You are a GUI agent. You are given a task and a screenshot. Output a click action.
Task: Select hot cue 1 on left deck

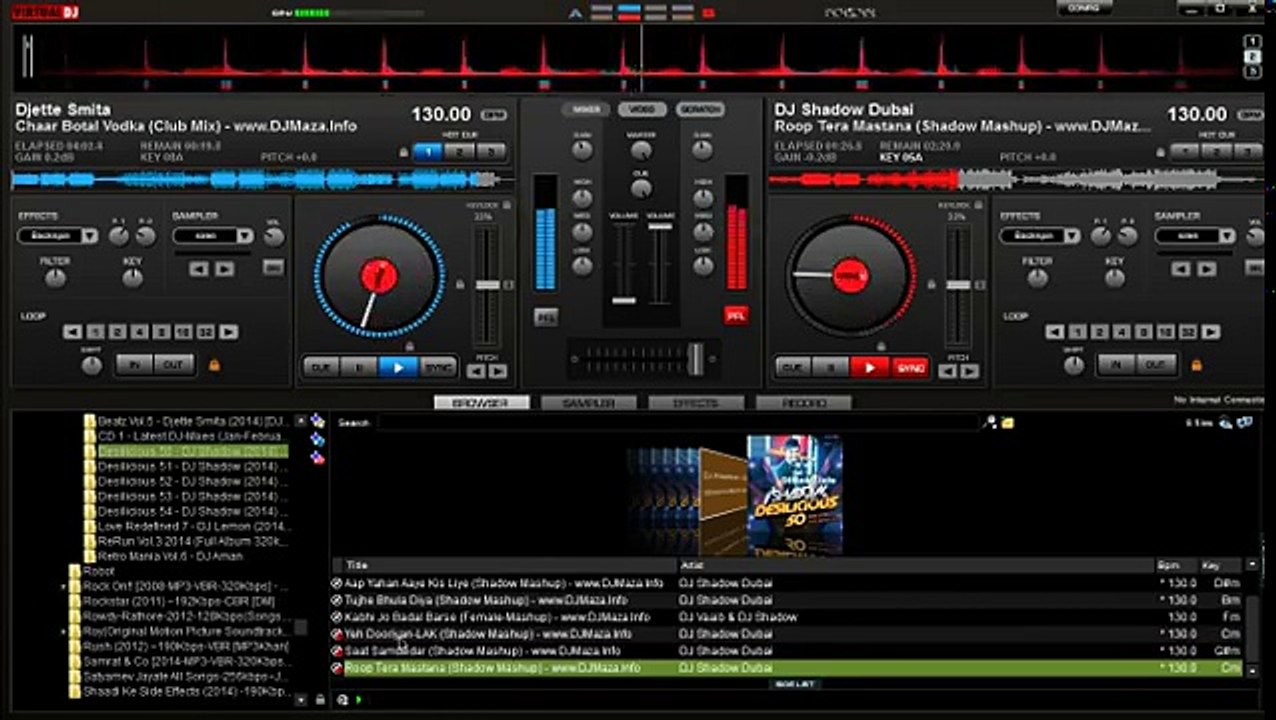point(427,152)
